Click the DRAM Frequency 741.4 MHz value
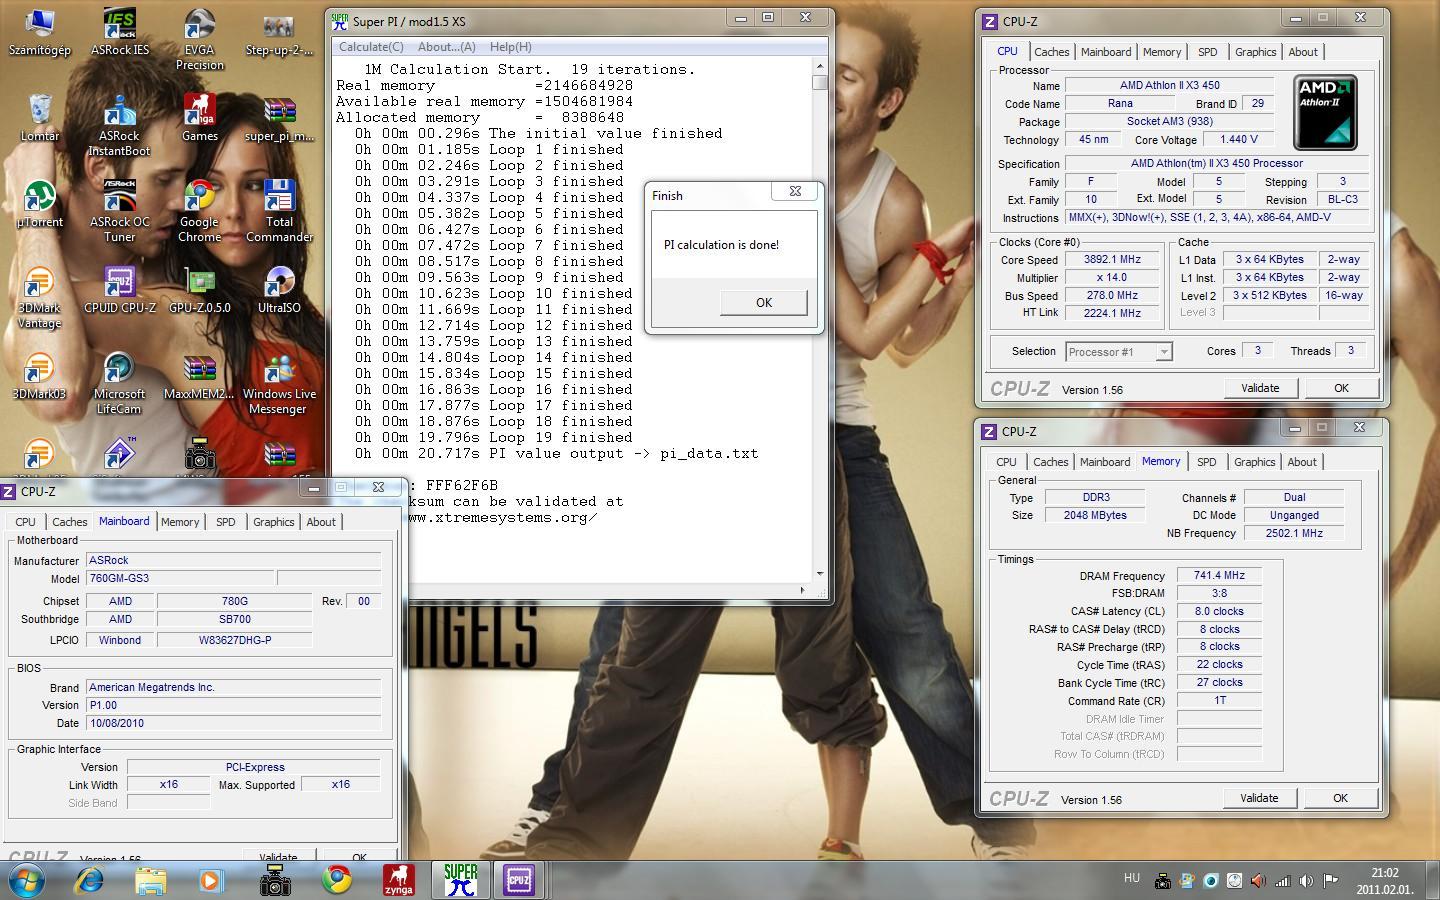The image size is (1440, 900). (x=1219, y=575)
